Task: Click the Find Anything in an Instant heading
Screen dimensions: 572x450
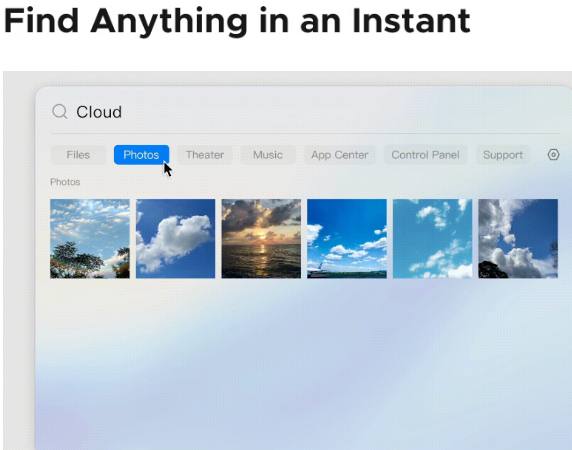Action: pyautogui.click(x=237, y=21)
